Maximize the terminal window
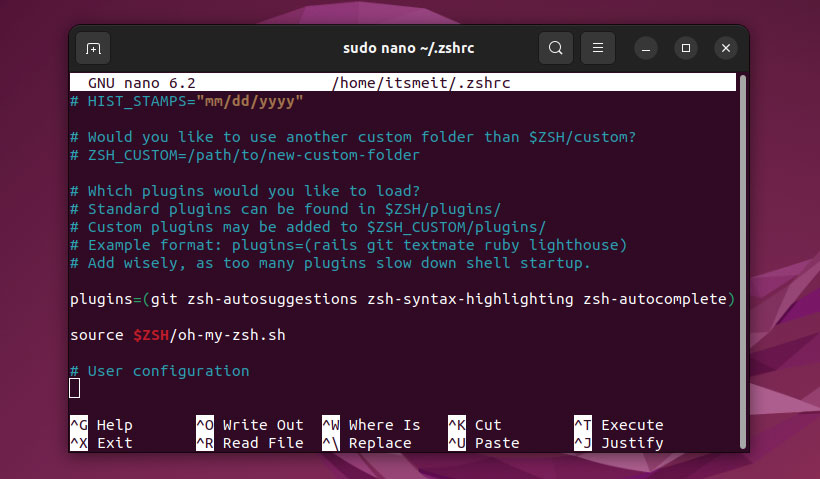This screenshot has width=820, height=479. (x=686, y=48)
